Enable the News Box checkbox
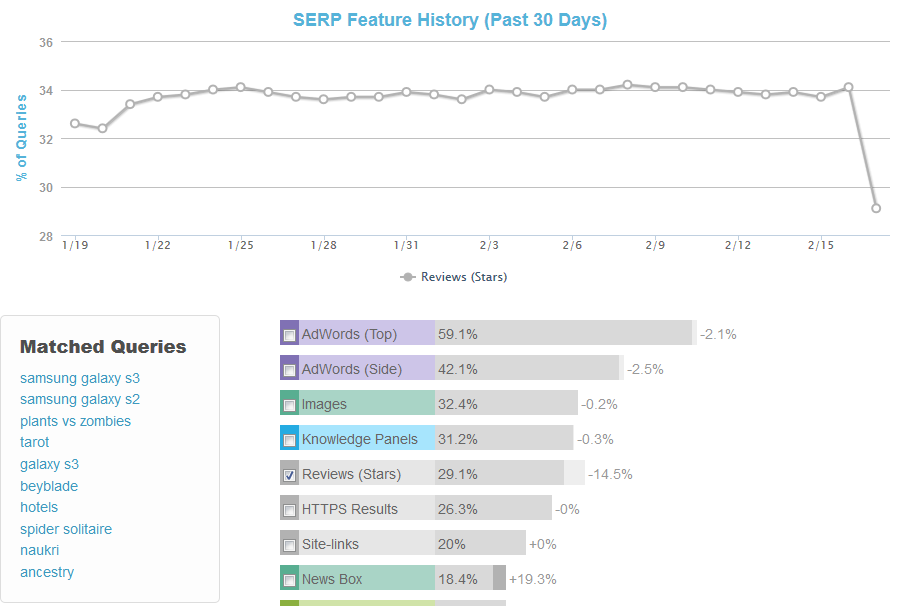 tap(289, 578)
